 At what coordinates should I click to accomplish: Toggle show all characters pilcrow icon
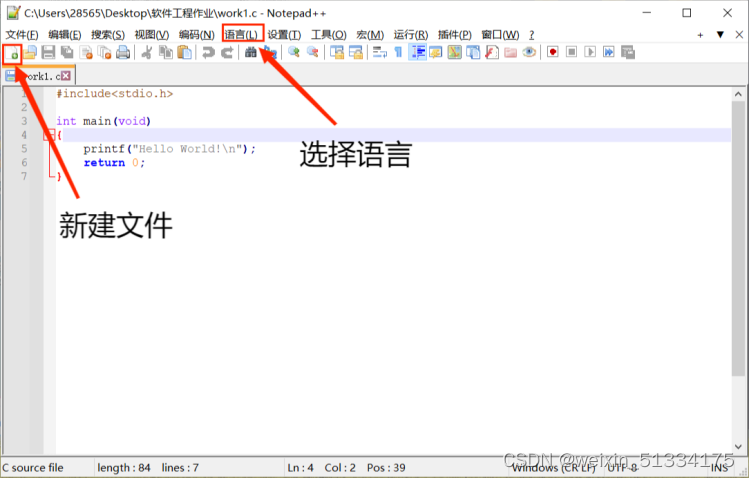coord(398,52)
